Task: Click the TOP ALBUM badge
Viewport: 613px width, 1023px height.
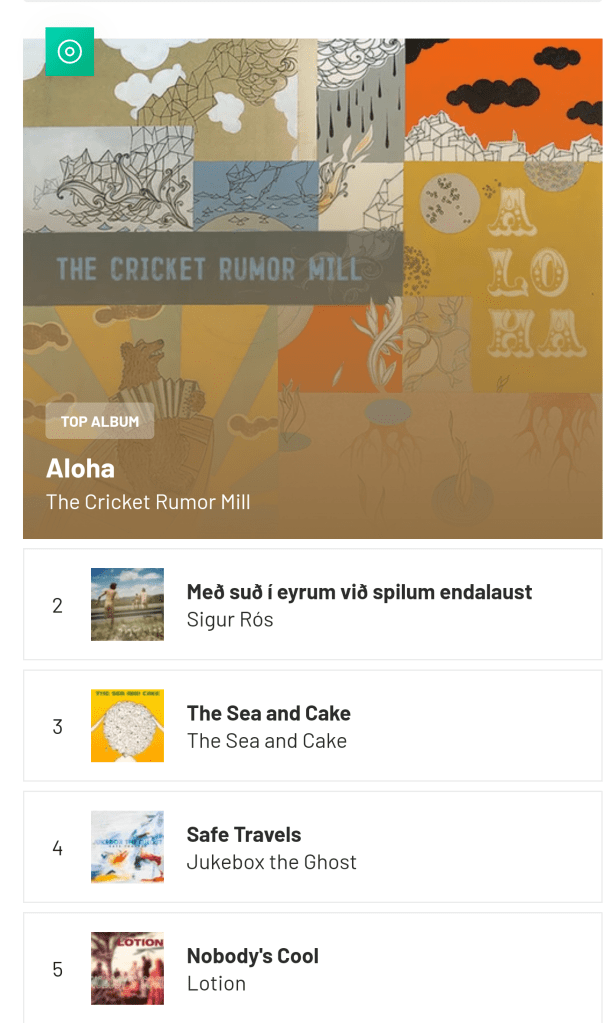Action: coord(100,422)
